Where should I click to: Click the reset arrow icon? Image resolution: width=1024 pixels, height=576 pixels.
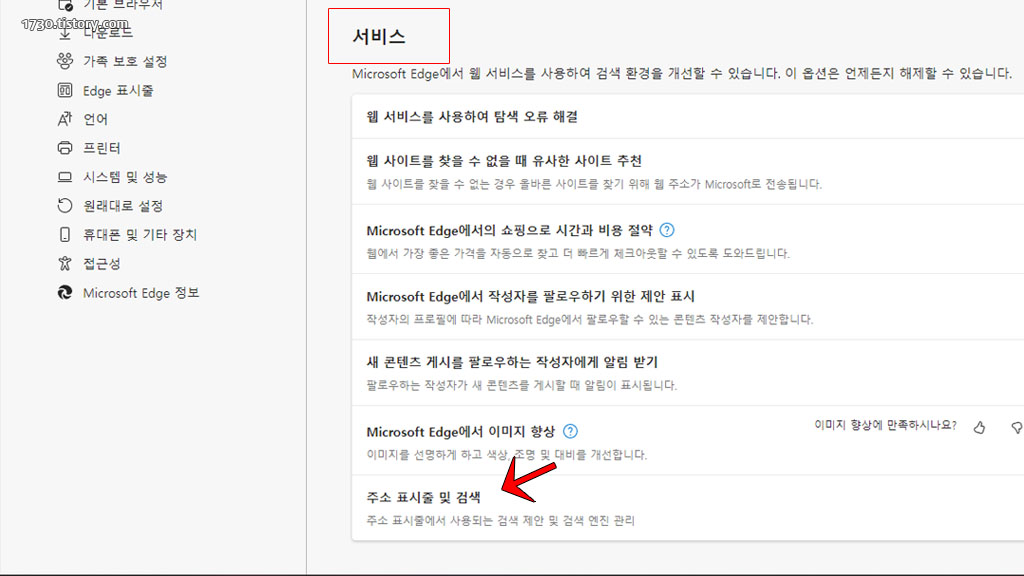[x=65, y=206]
